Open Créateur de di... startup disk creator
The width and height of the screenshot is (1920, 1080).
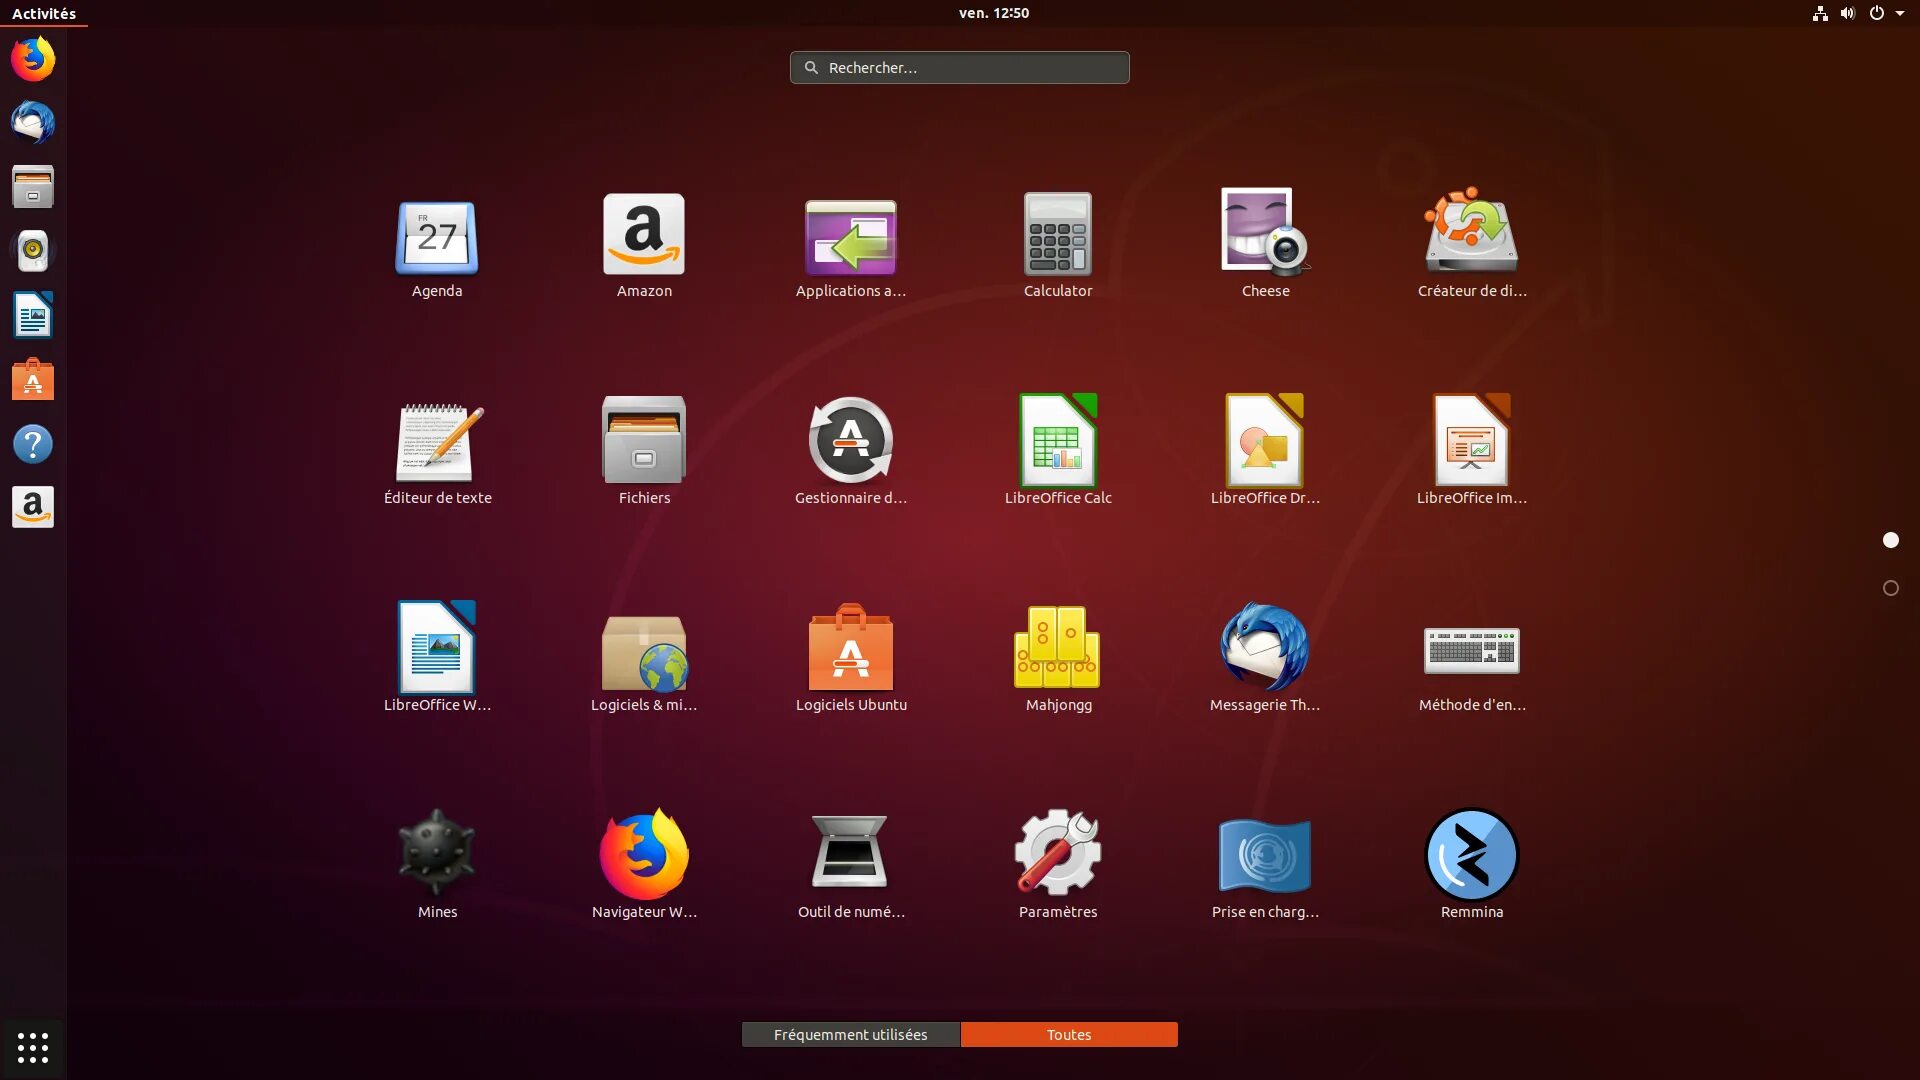pos(1472,232)
